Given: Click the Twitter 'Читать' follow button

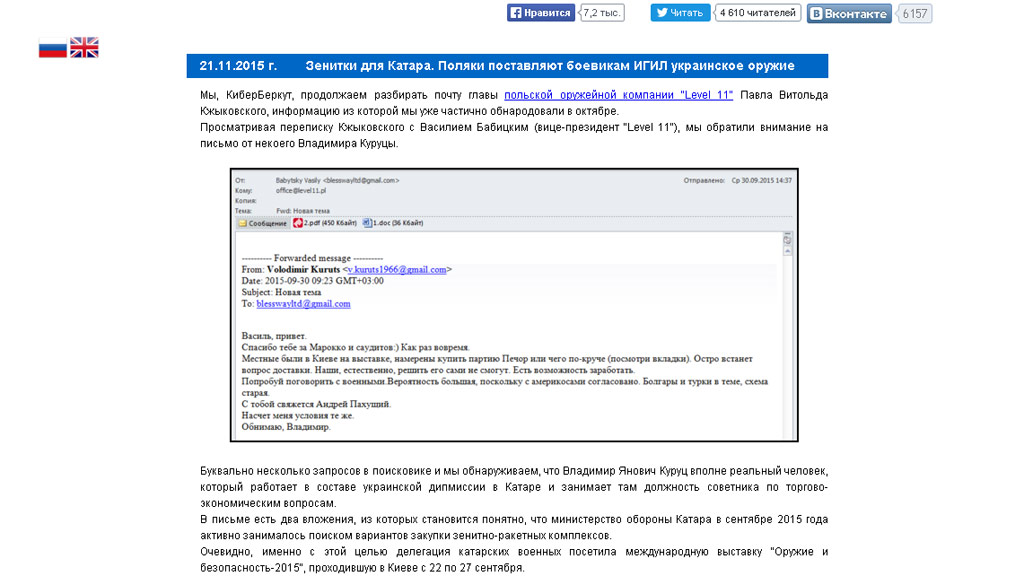Looking at the screenshot, I should coord(680,13).
